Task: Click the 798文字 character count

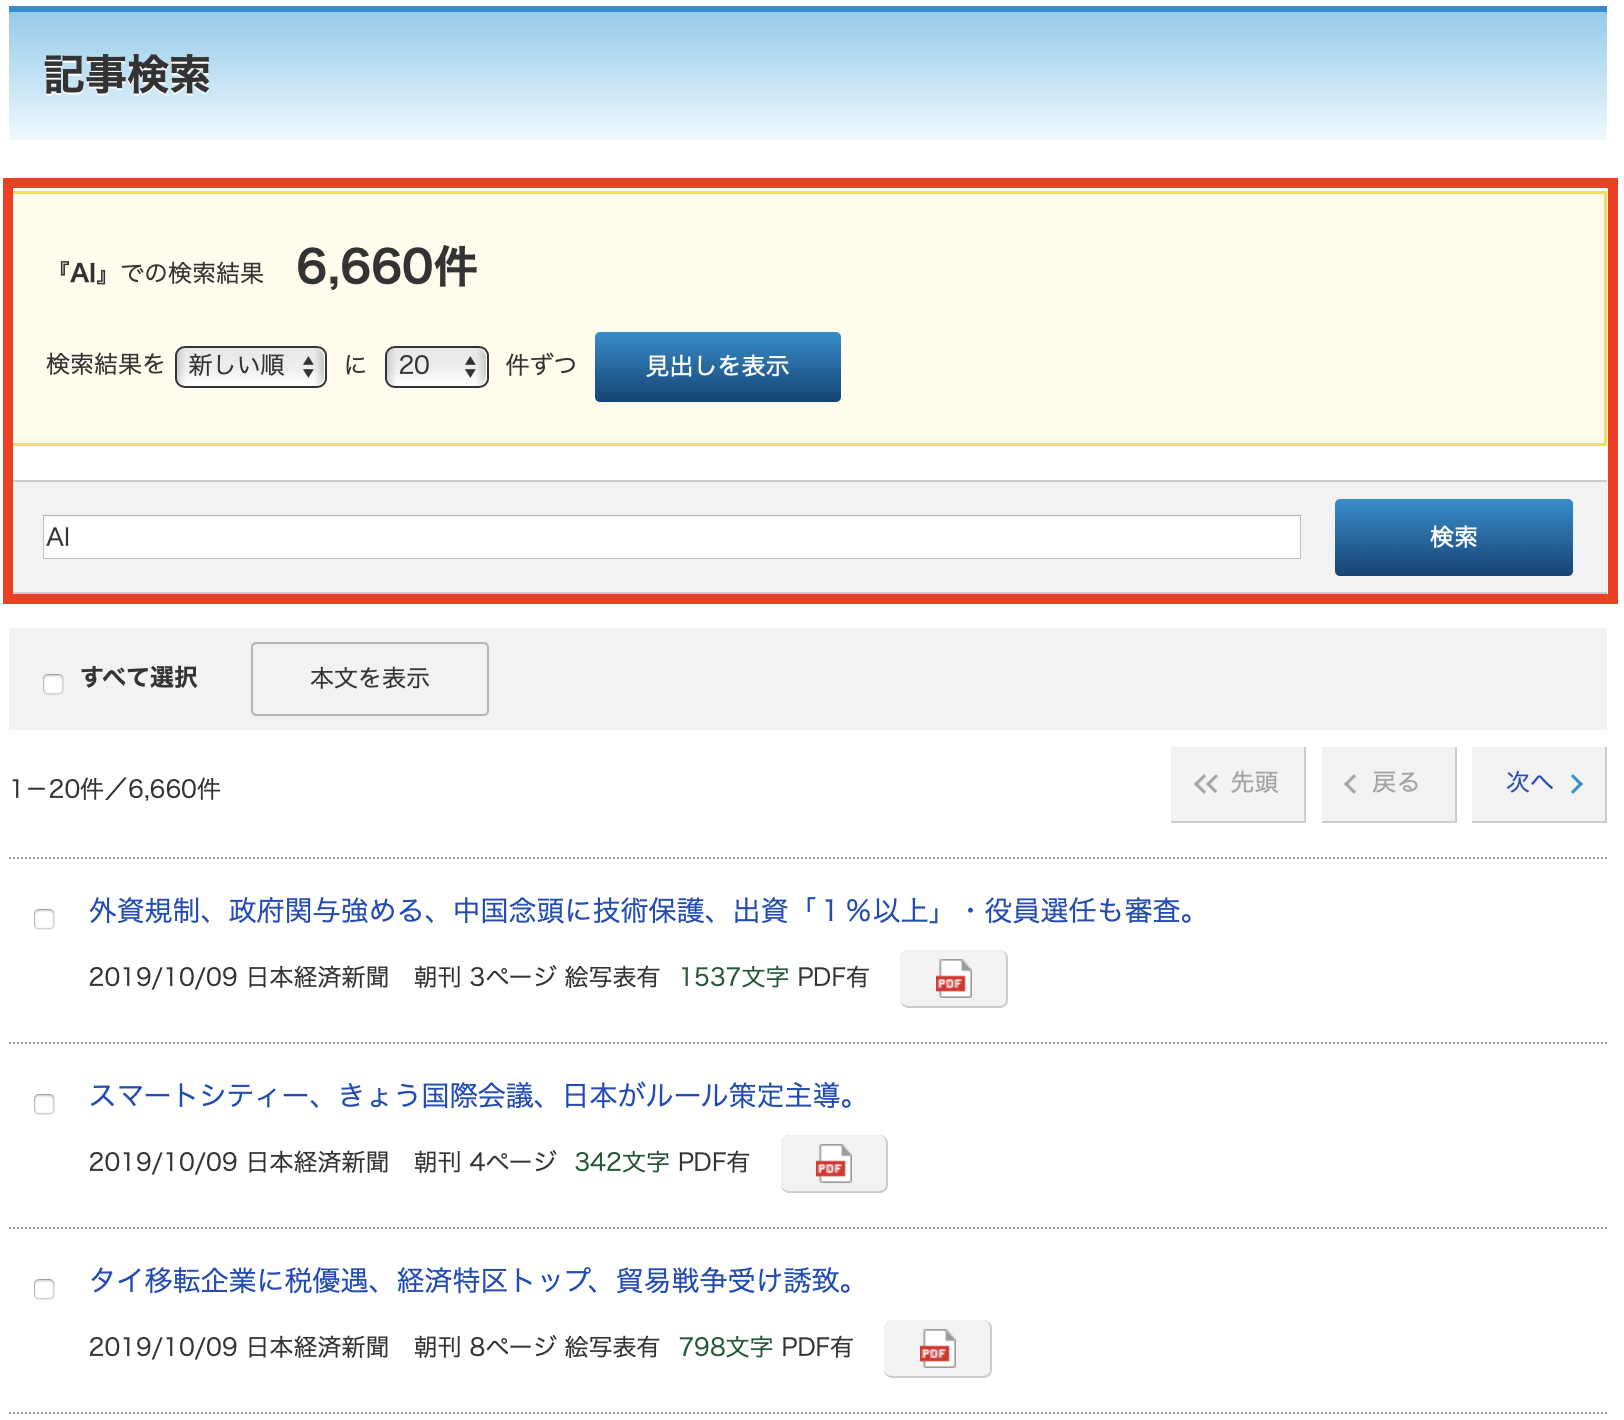Action: coord(725,1347)
